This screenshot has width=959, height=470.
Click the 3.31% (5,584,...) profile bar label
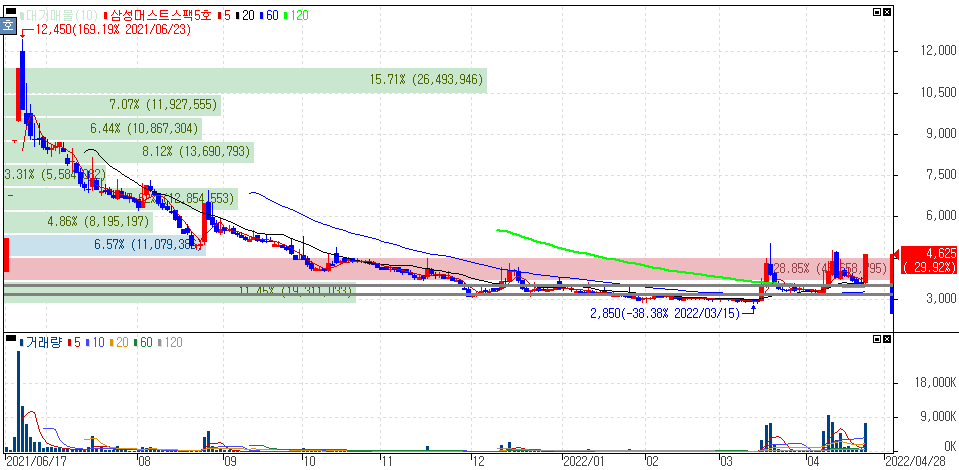pos(55,174)
